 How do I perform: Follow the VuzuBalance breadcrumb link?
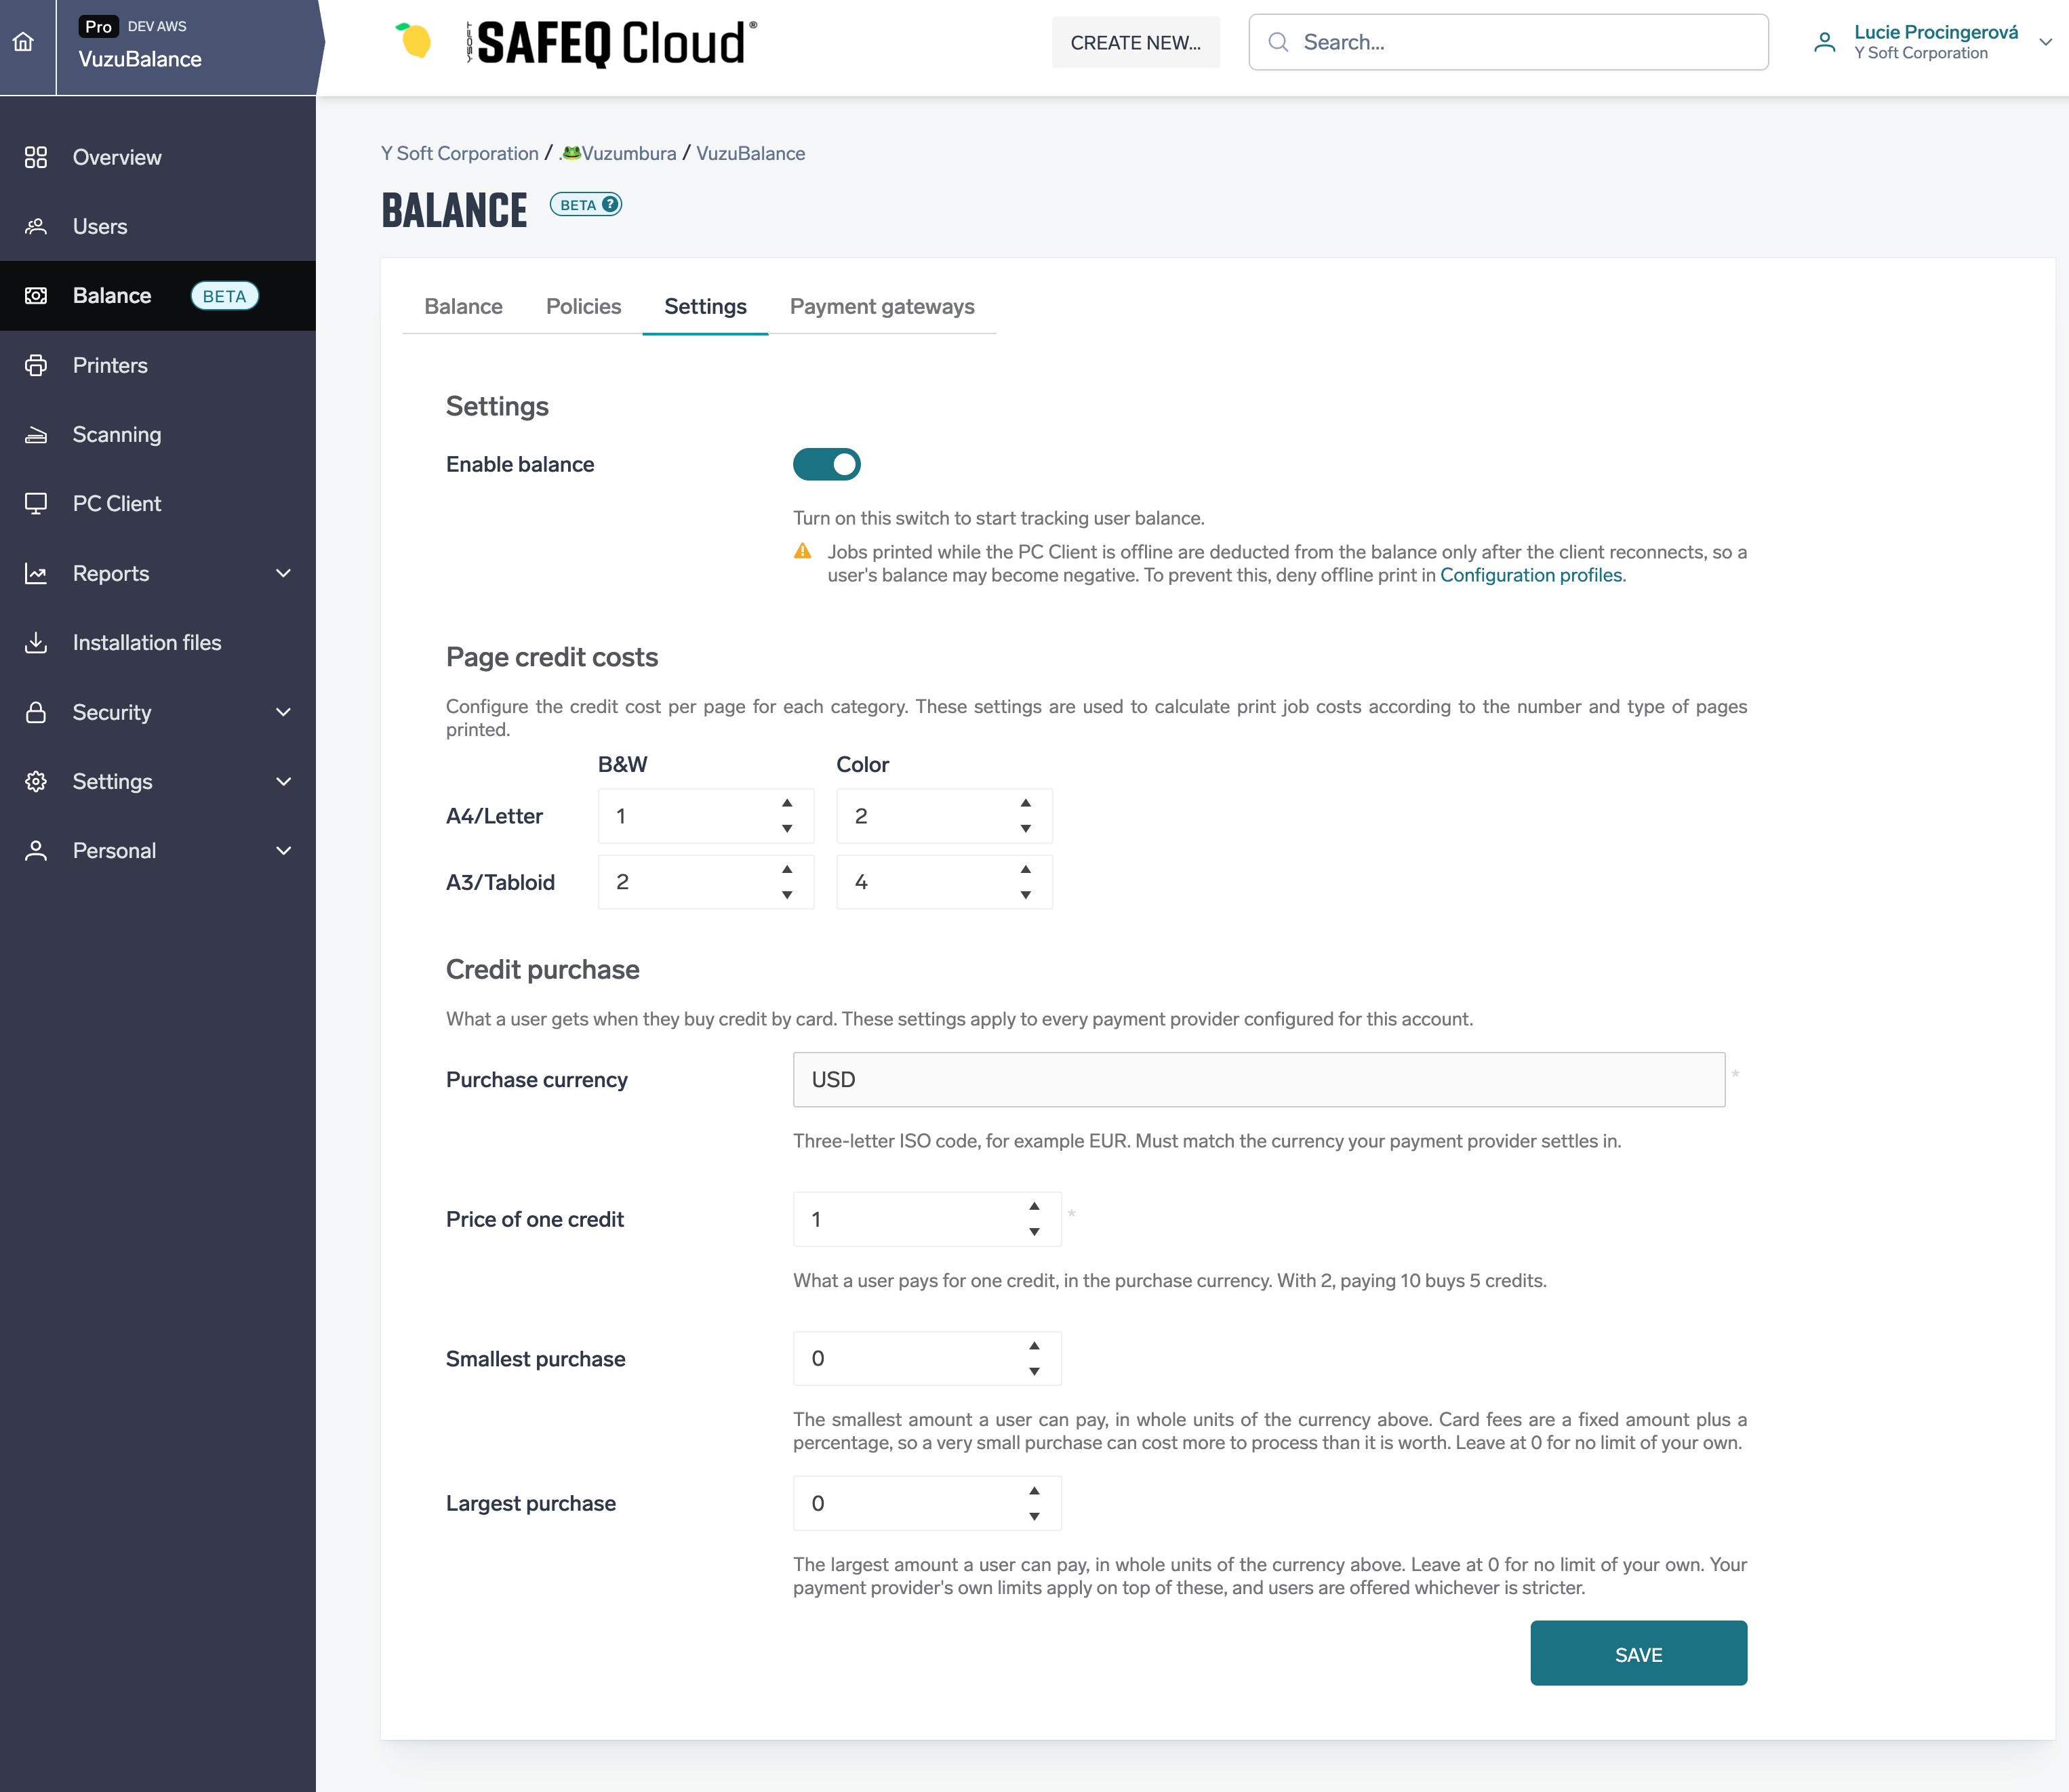point(750,153)
